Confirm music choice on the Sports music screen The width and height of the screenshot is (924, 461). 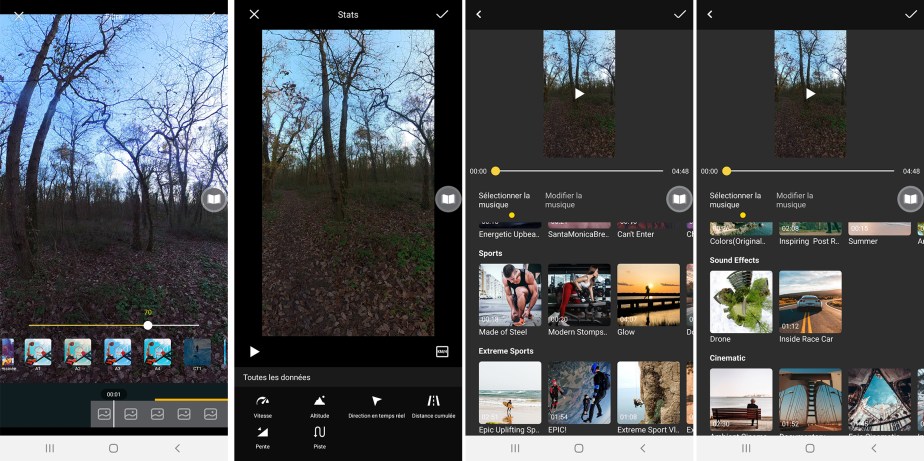[679, 14]
